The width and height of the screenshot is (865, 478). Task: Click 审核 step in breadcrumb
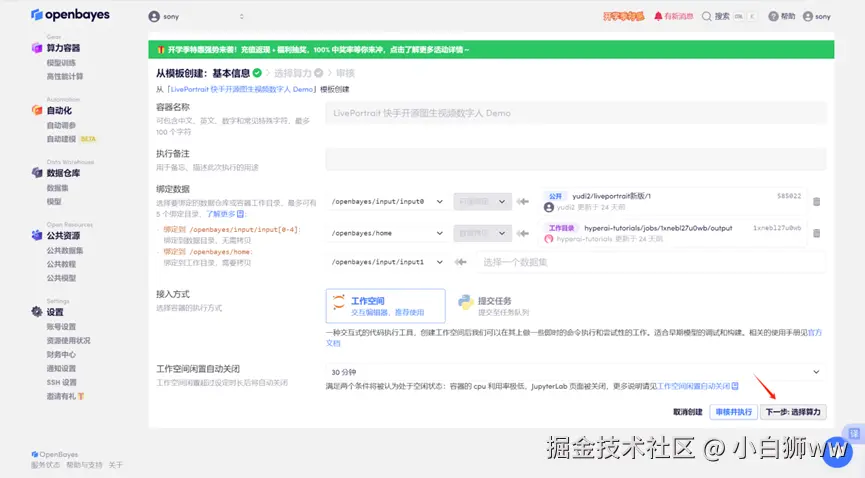[345, 73]
